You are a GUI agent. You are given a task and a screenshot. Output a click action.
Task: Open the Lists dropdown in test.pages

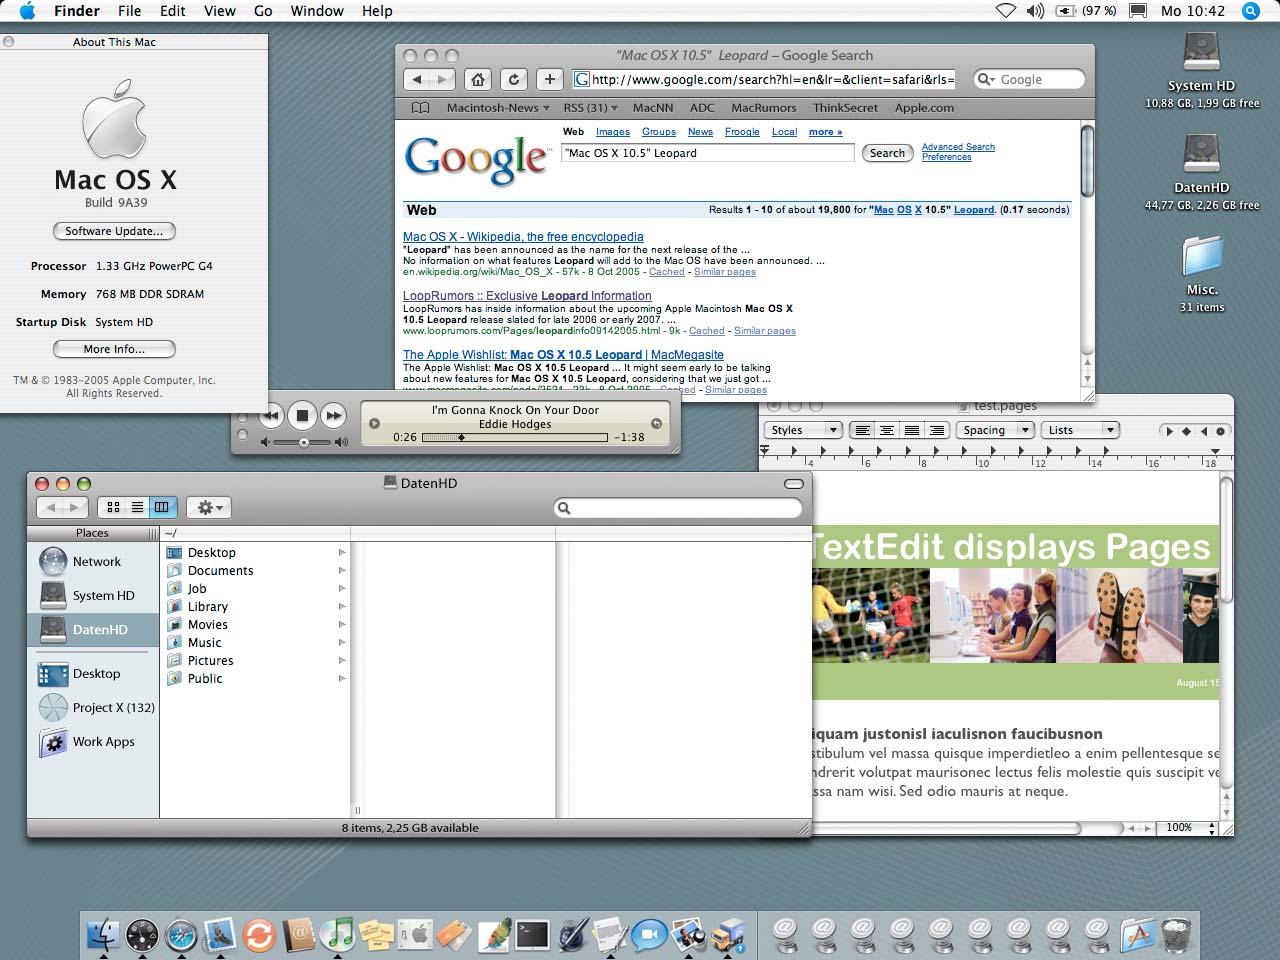click(x=1079, y=430)
